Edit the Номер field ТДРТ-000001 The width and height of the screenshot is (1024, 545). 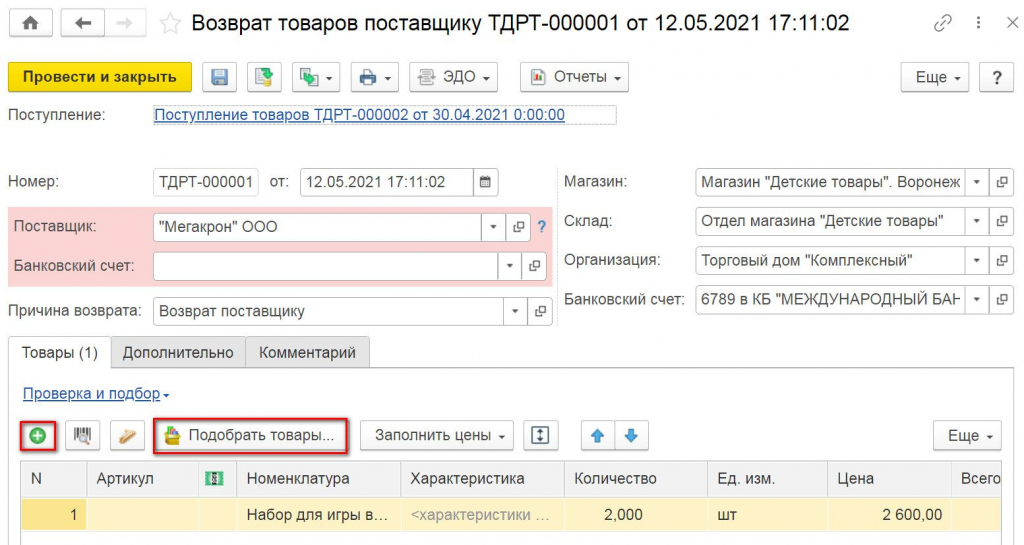[x=206, y=182]
